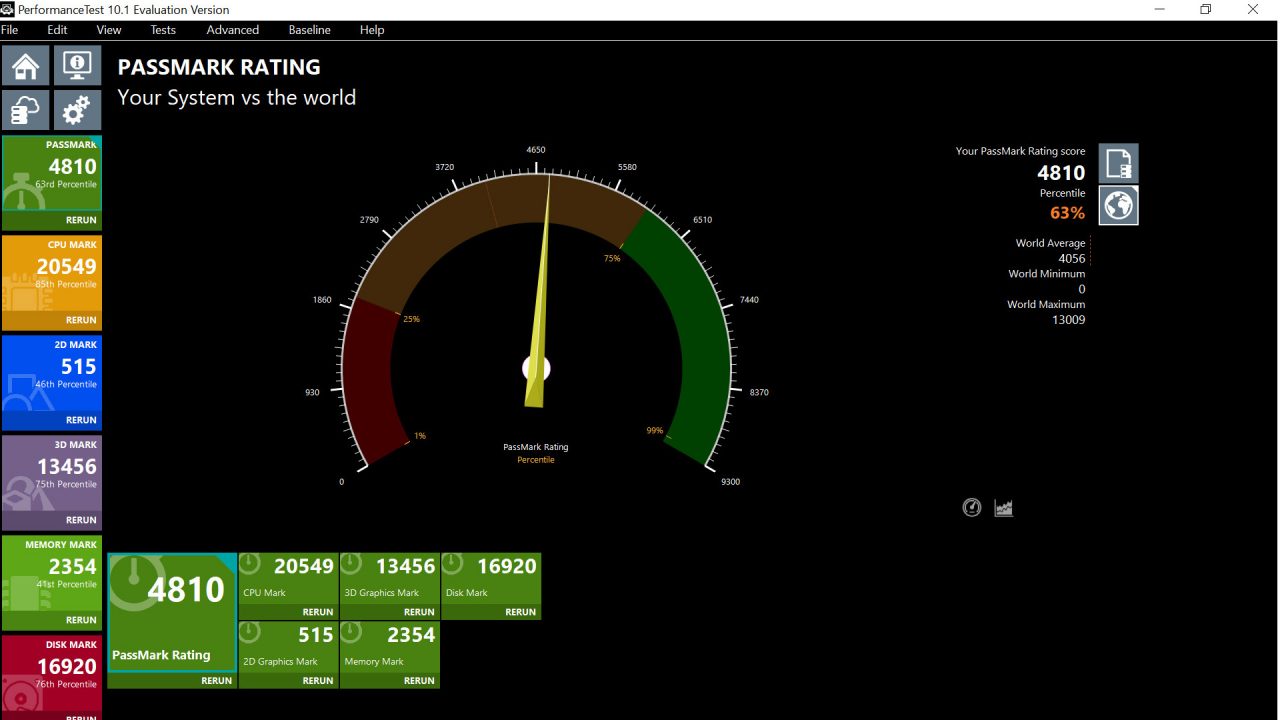The width and height of the screenshot is (1280, 720).
Task: Rerun the bottom 2D Graphics Mark tile
Action: 318,681
